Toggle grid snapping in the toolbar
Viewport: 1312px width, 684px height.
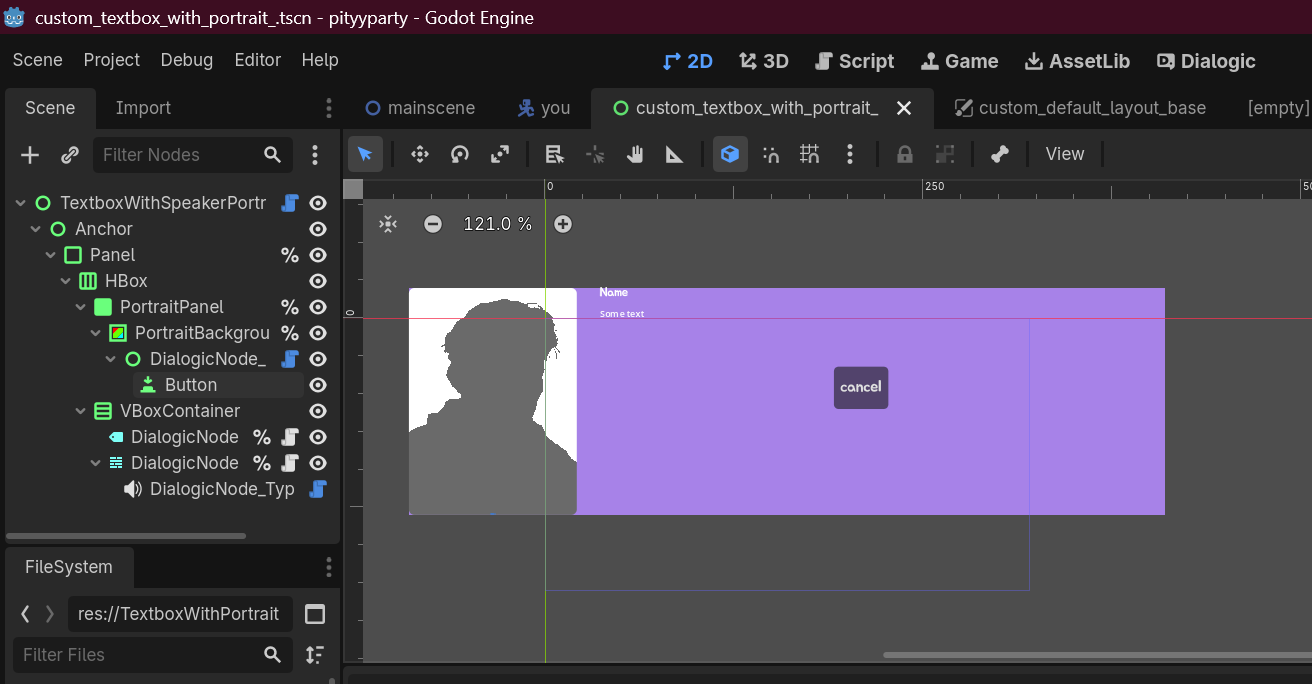tap(810, 154)
